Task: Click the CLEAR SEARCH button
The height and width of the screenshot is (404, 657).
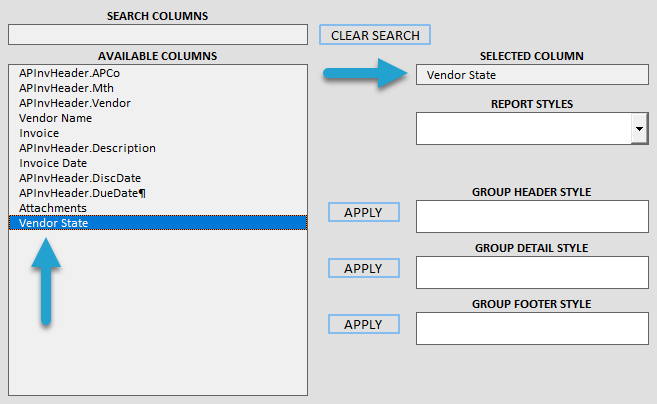Action: click(x=375, y=35)
